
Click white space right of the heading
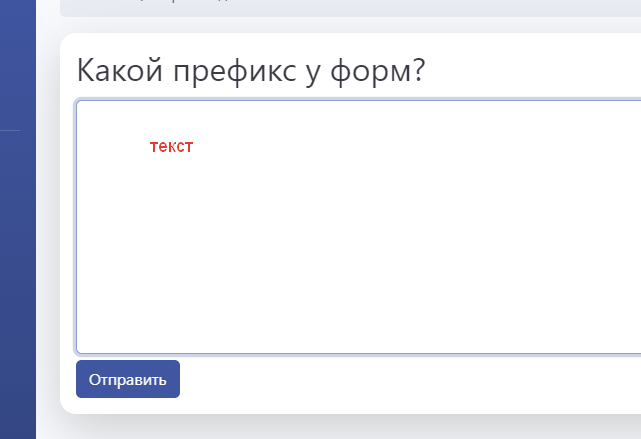540,72
